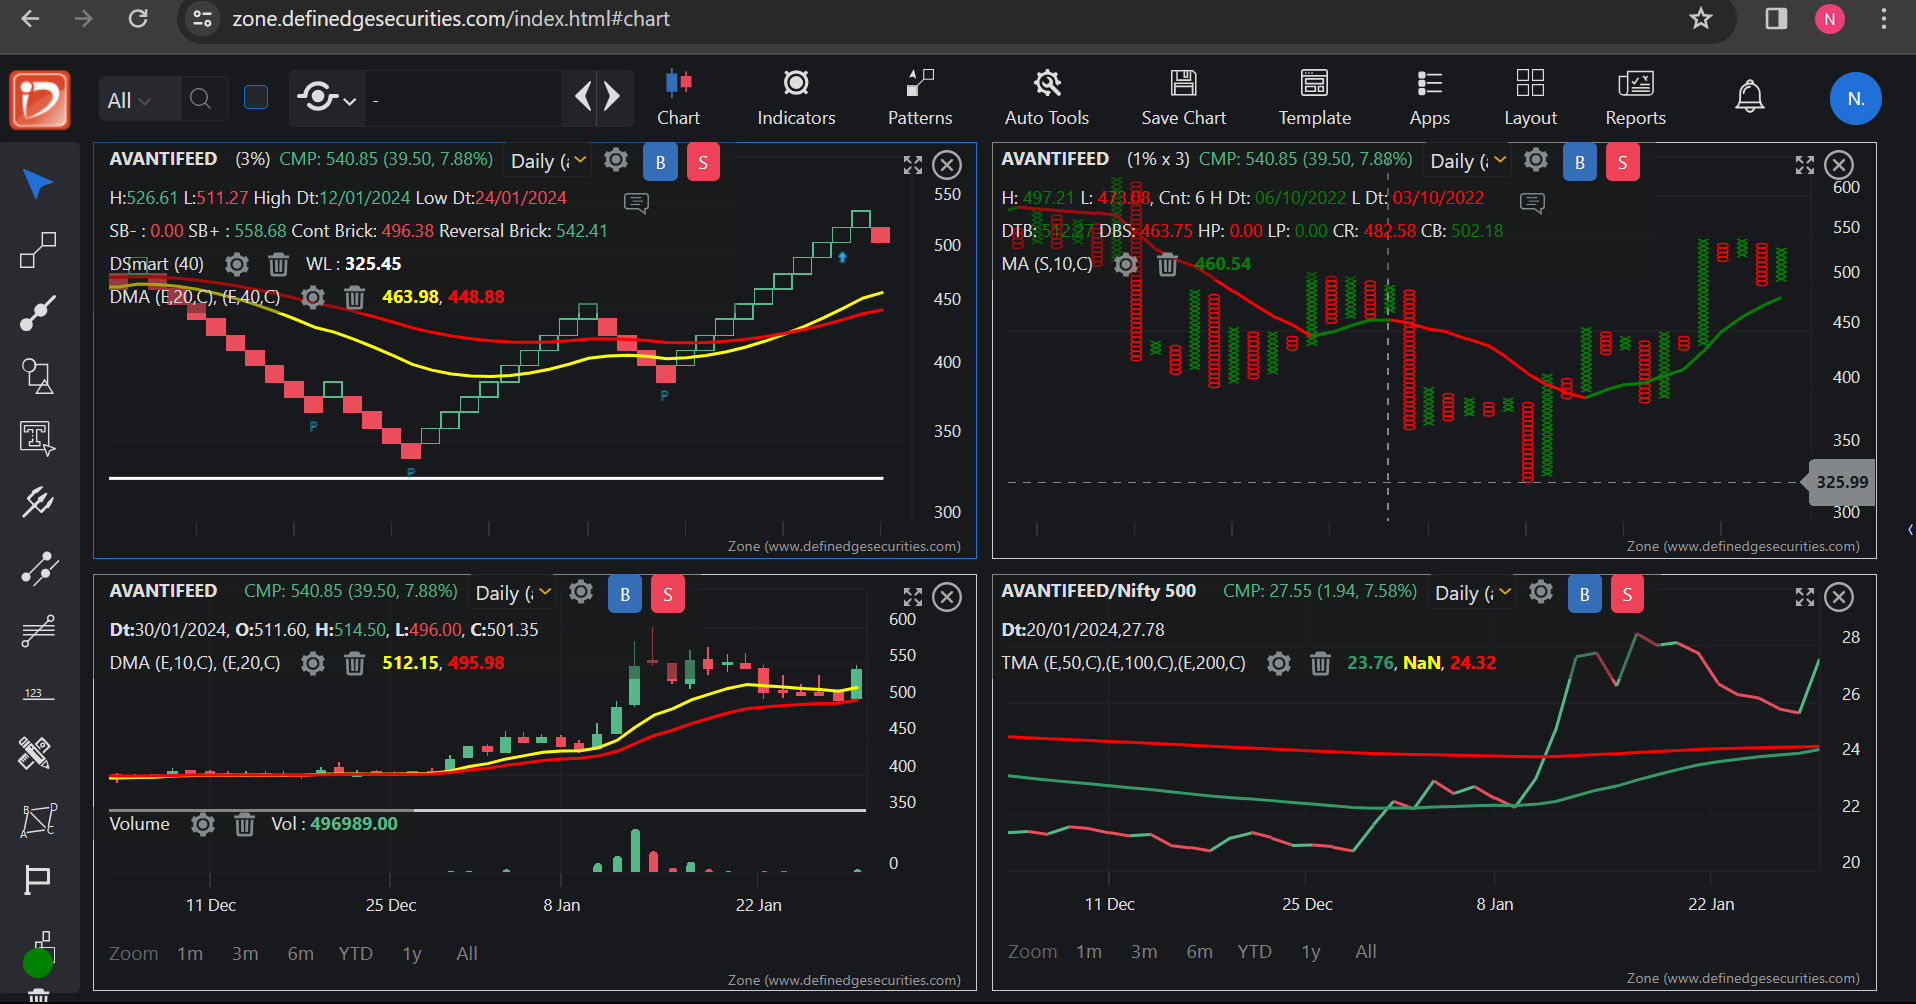Open the Indicators menu
Screen dimensions: 1916x1004
(796, 98)
